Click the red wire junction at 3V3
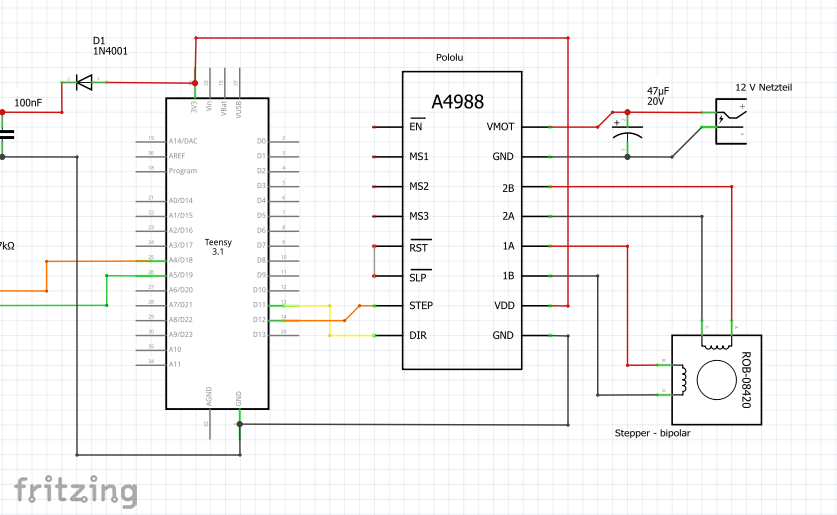 click(195, 83)
